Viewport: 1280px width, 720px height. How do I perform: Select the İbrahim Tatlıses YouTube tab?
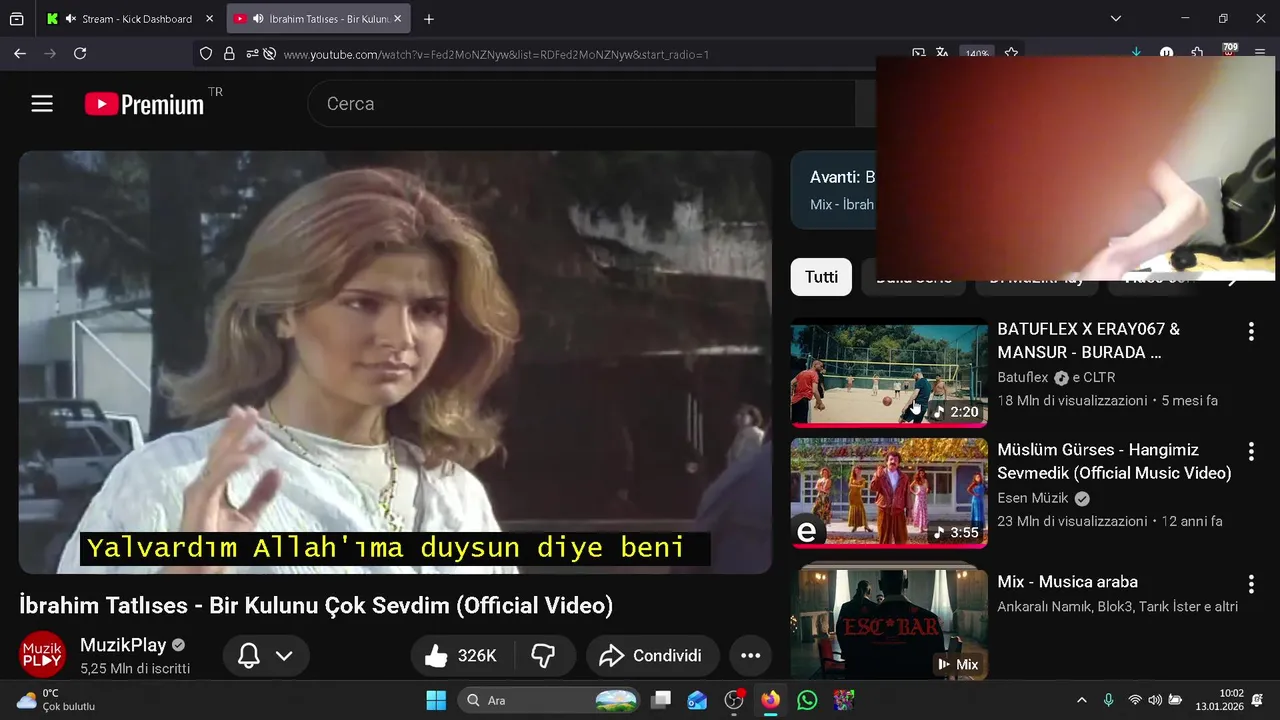318,19
